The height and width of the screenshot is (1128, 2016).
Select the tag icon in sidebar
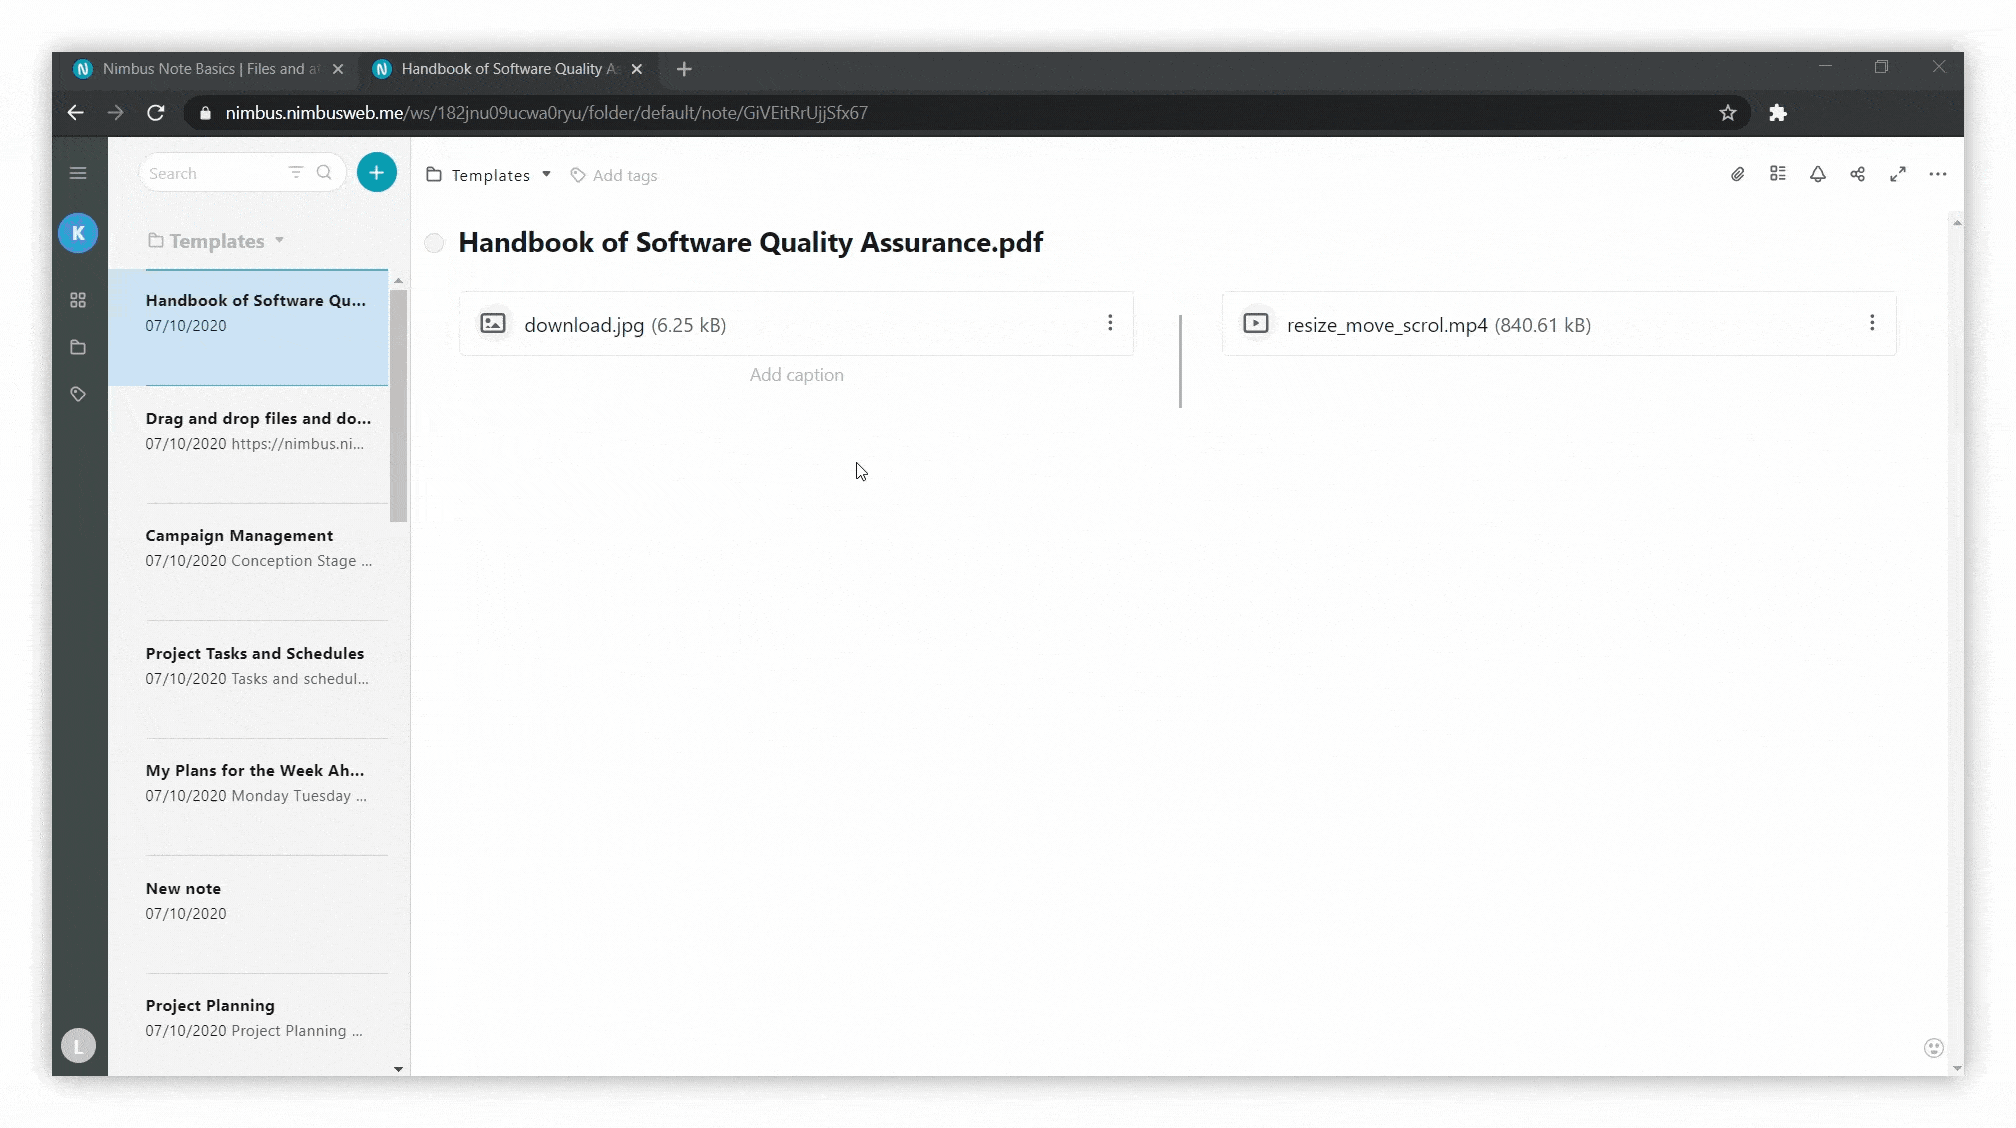click(x=78, y=393)
